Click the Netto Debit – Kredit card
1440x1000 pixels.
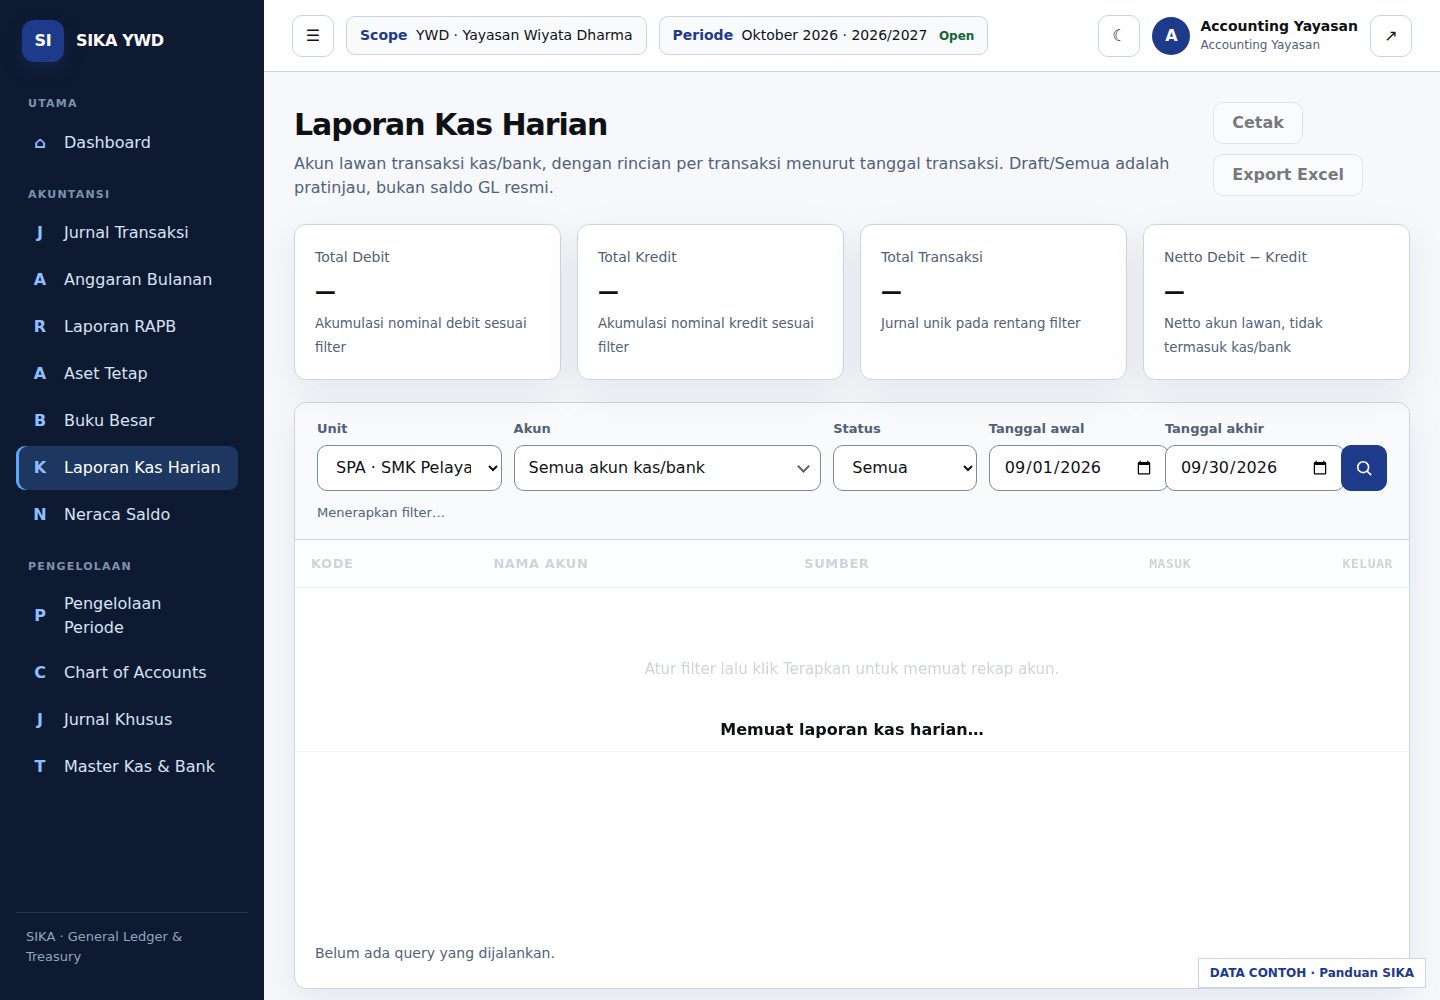[1276, 302]
